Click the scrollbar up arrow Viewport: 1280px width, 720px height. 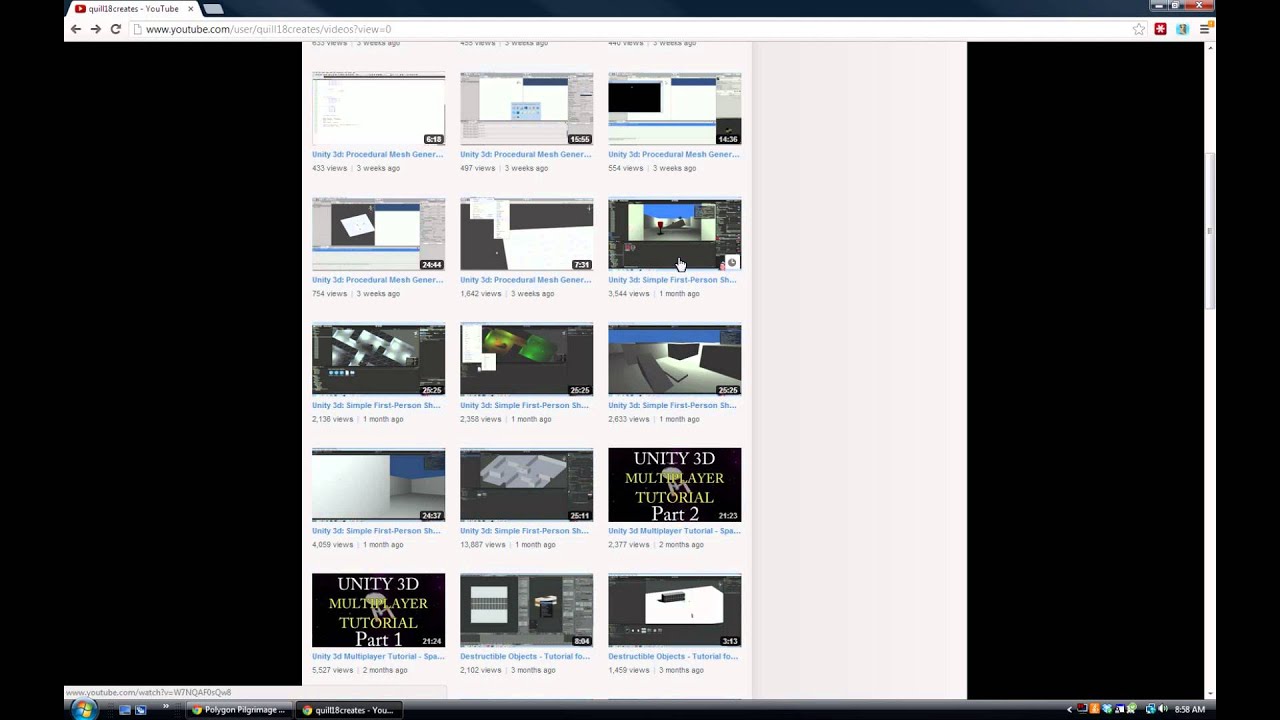click(x=1210, y=47)
